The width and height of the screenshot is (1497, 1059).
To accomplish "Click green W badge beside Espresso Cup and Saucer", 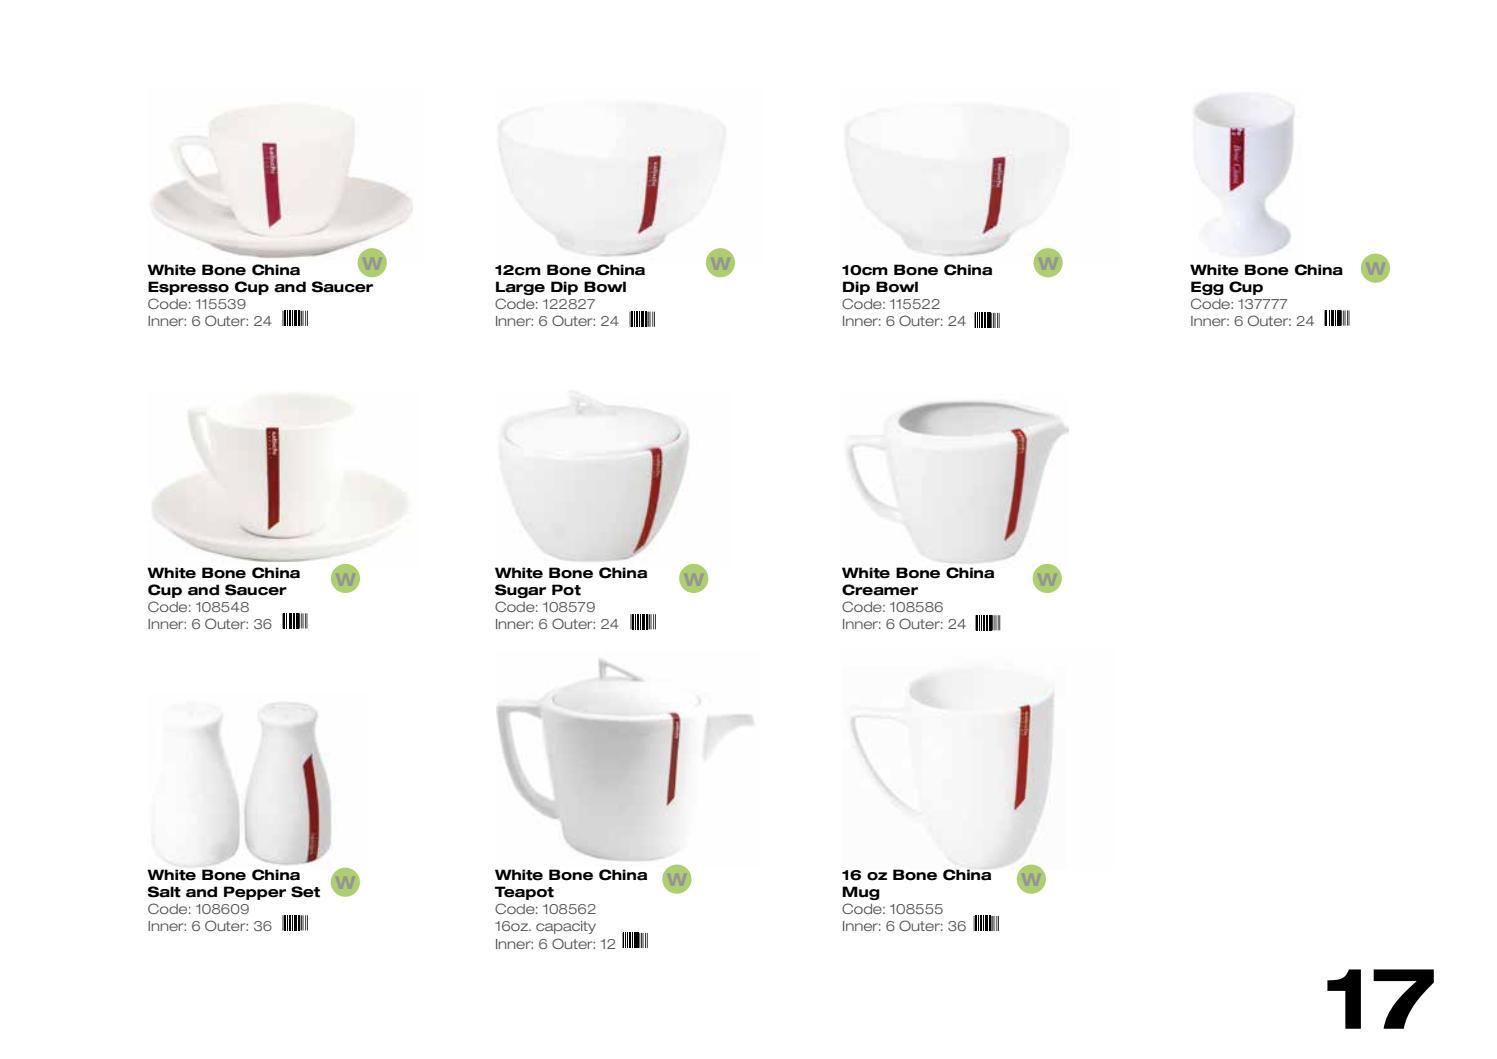I will (x=372, y=263).
